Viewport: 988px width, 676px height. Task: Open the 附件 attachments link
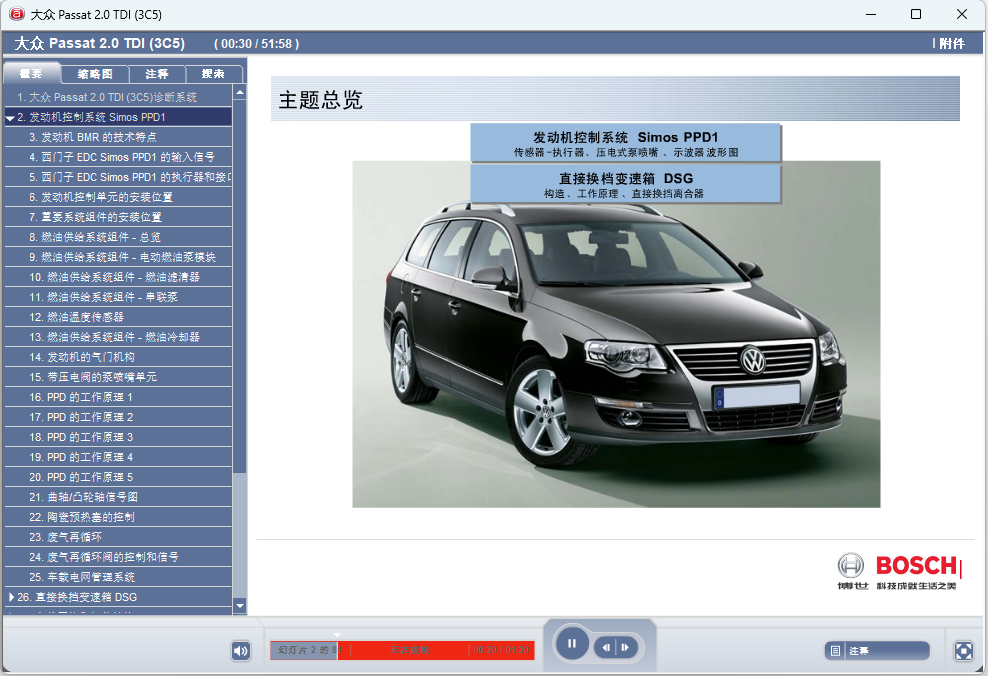click(951, 43)
